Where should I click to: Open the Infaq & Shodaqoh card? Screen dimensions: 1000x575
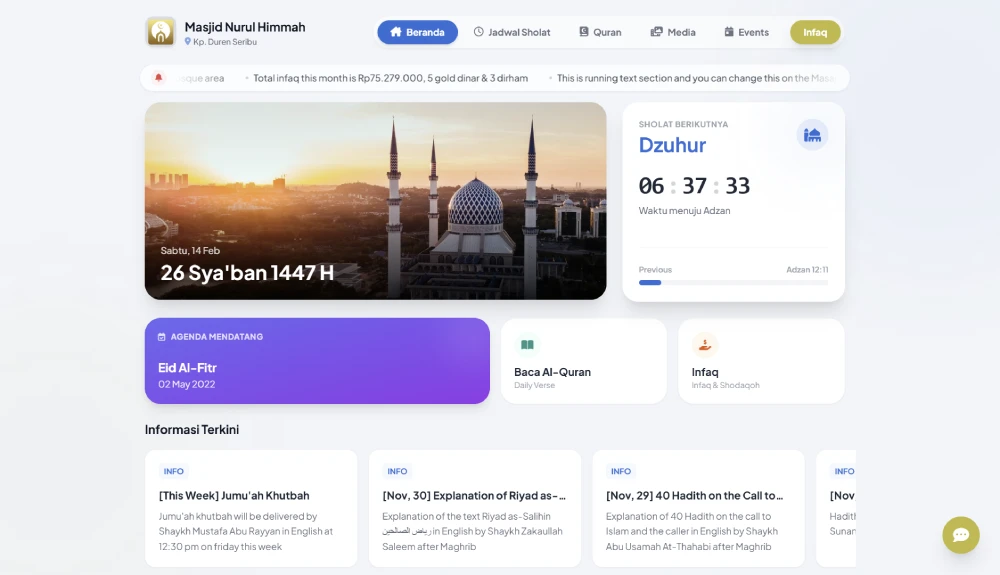761,361
